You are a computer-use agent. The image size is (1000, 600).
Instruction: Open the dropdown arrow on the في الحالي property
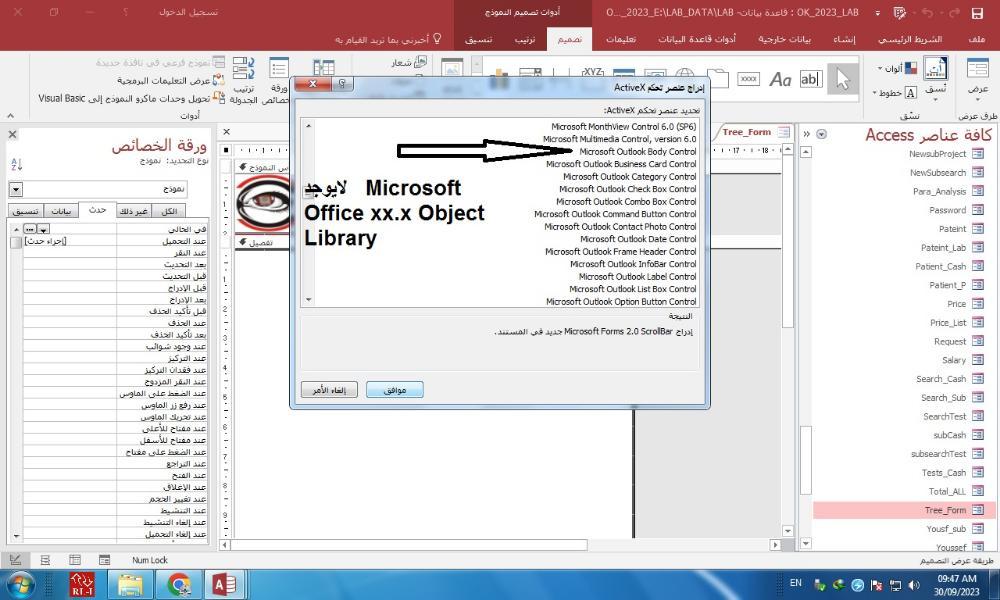[43, 229]
